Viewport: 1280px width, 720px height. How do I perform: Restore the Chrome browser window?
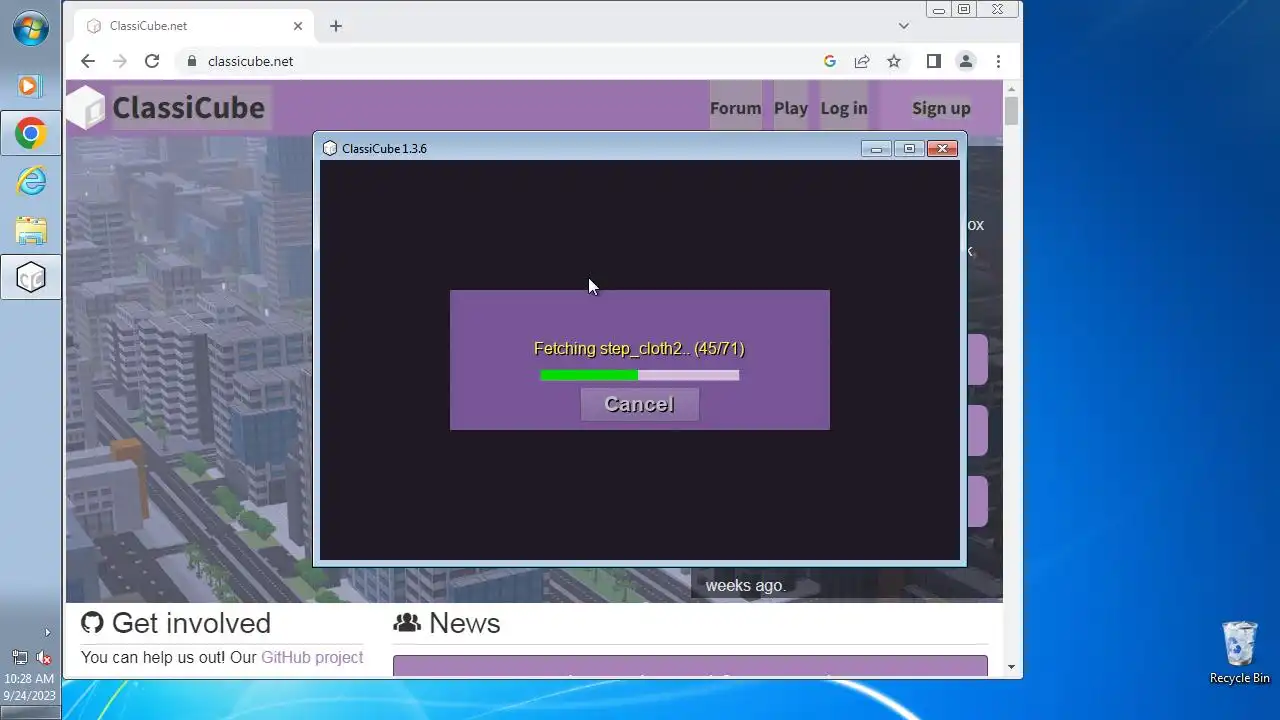pyautogui.click(x=964, y=9)
